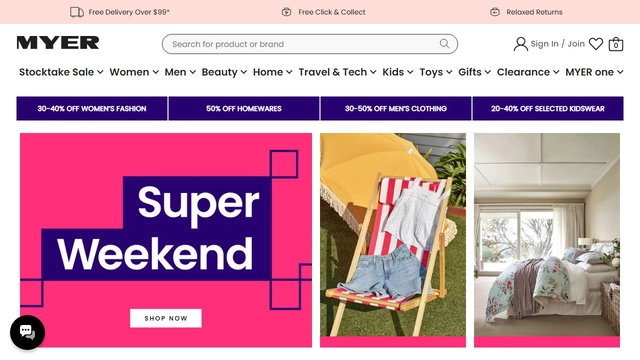Click the 50% Off Homewares banner
This screenshot has width=640, height=360.
coord(244,109)
